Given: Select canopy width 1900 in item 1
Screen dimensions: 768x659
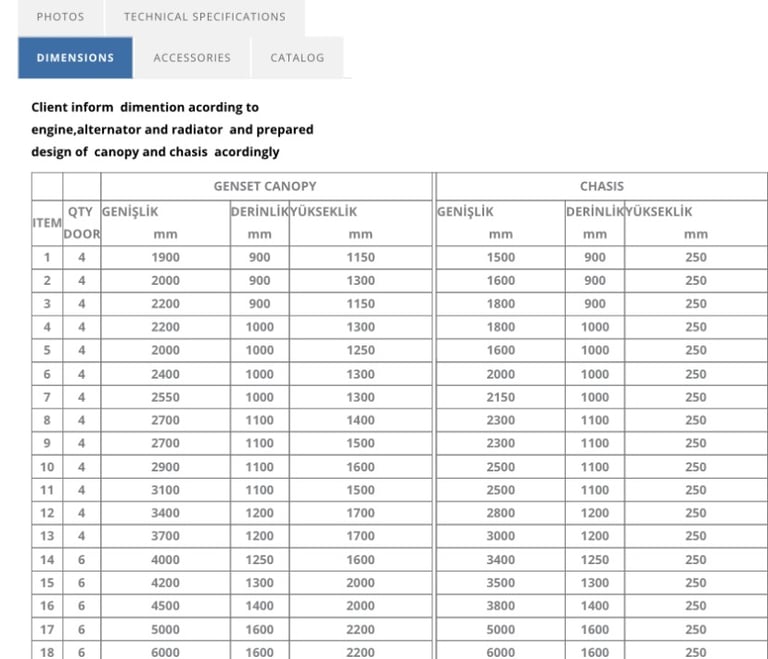Looking at the screenshot, I should 166,257.
